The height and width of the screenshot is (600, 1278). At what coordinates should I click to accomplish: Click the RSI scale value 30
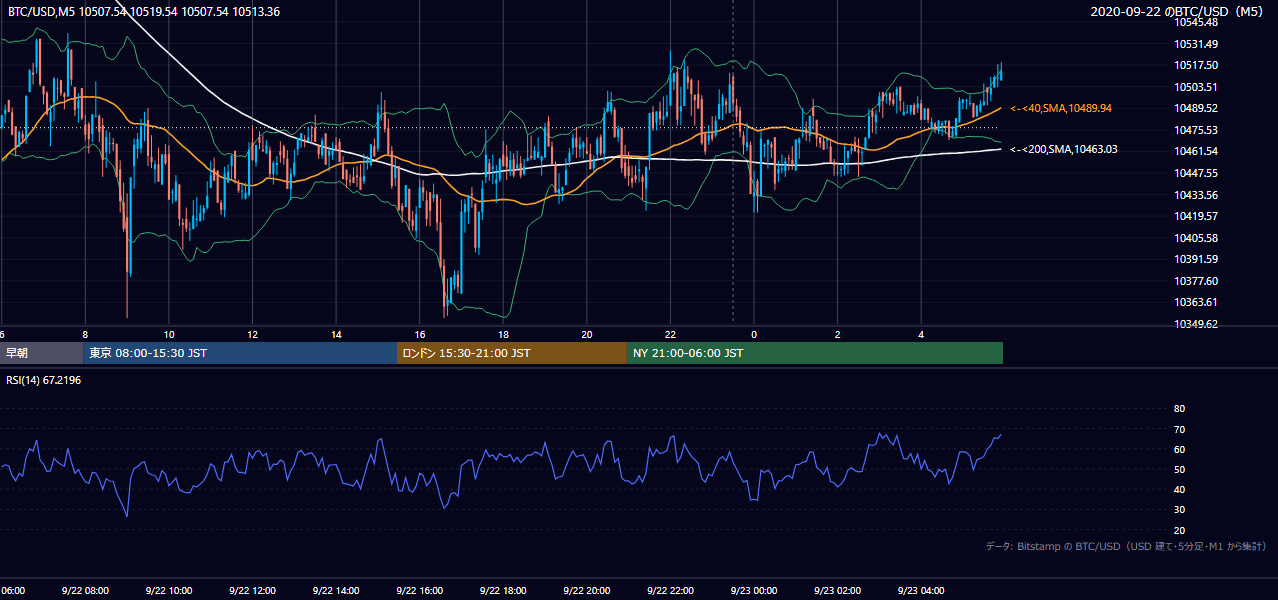pyautogui.click(x=1179, y=510)
